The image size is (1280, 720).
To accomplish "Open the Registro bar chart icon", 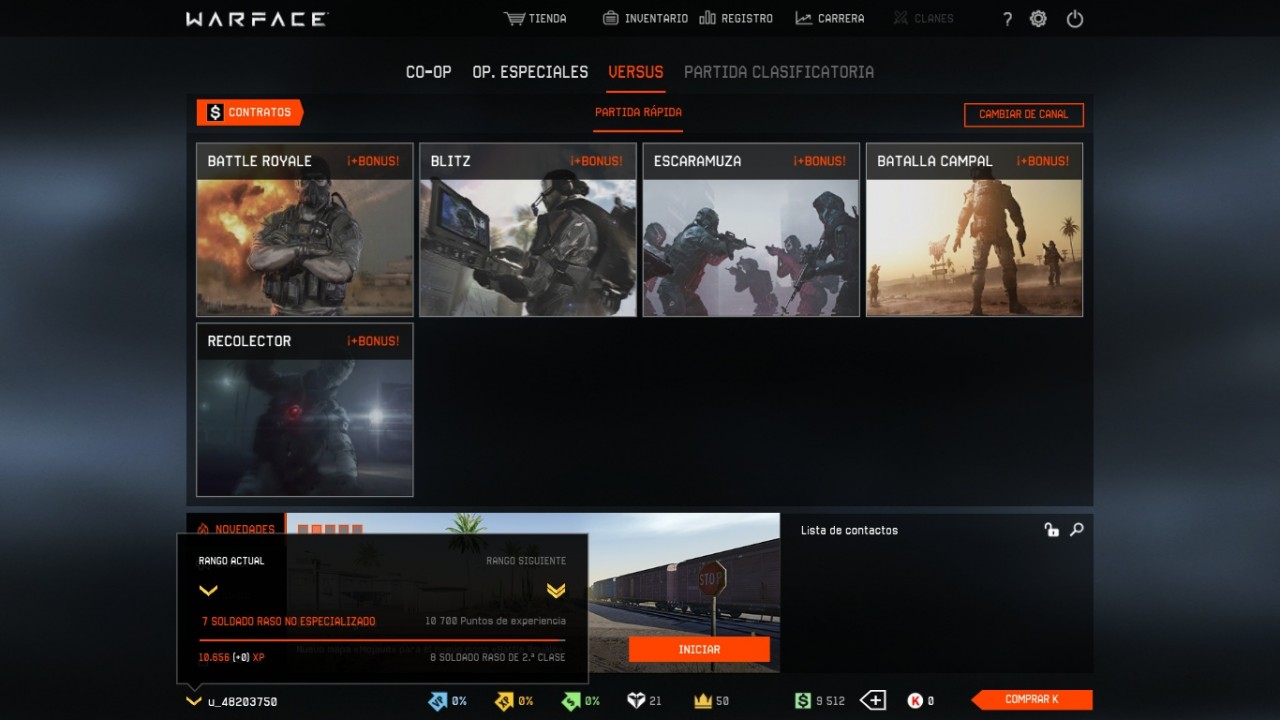I will pyautogui.click(x=707, y=18).
